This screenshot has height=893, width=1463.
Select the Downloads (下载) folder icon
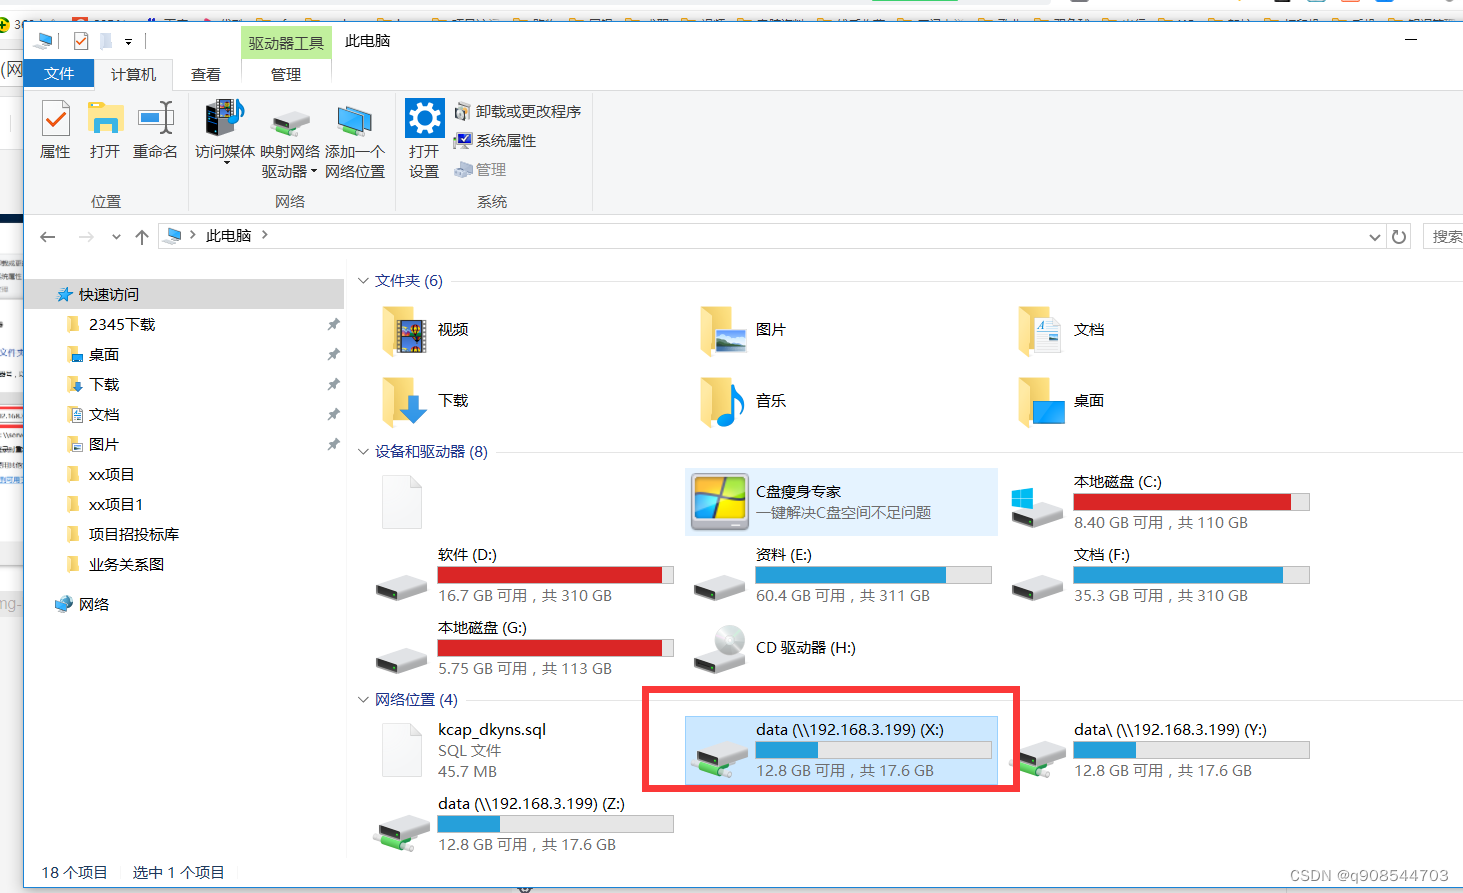[x=404, y=402]
